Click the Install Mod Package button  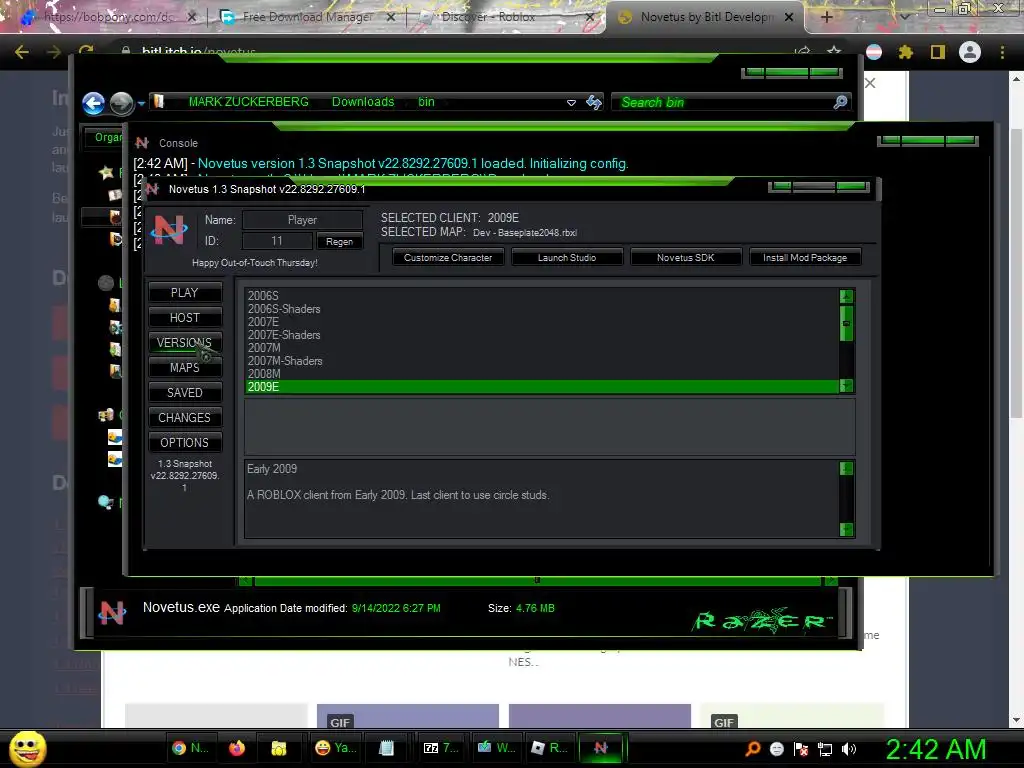pos(805,257)
